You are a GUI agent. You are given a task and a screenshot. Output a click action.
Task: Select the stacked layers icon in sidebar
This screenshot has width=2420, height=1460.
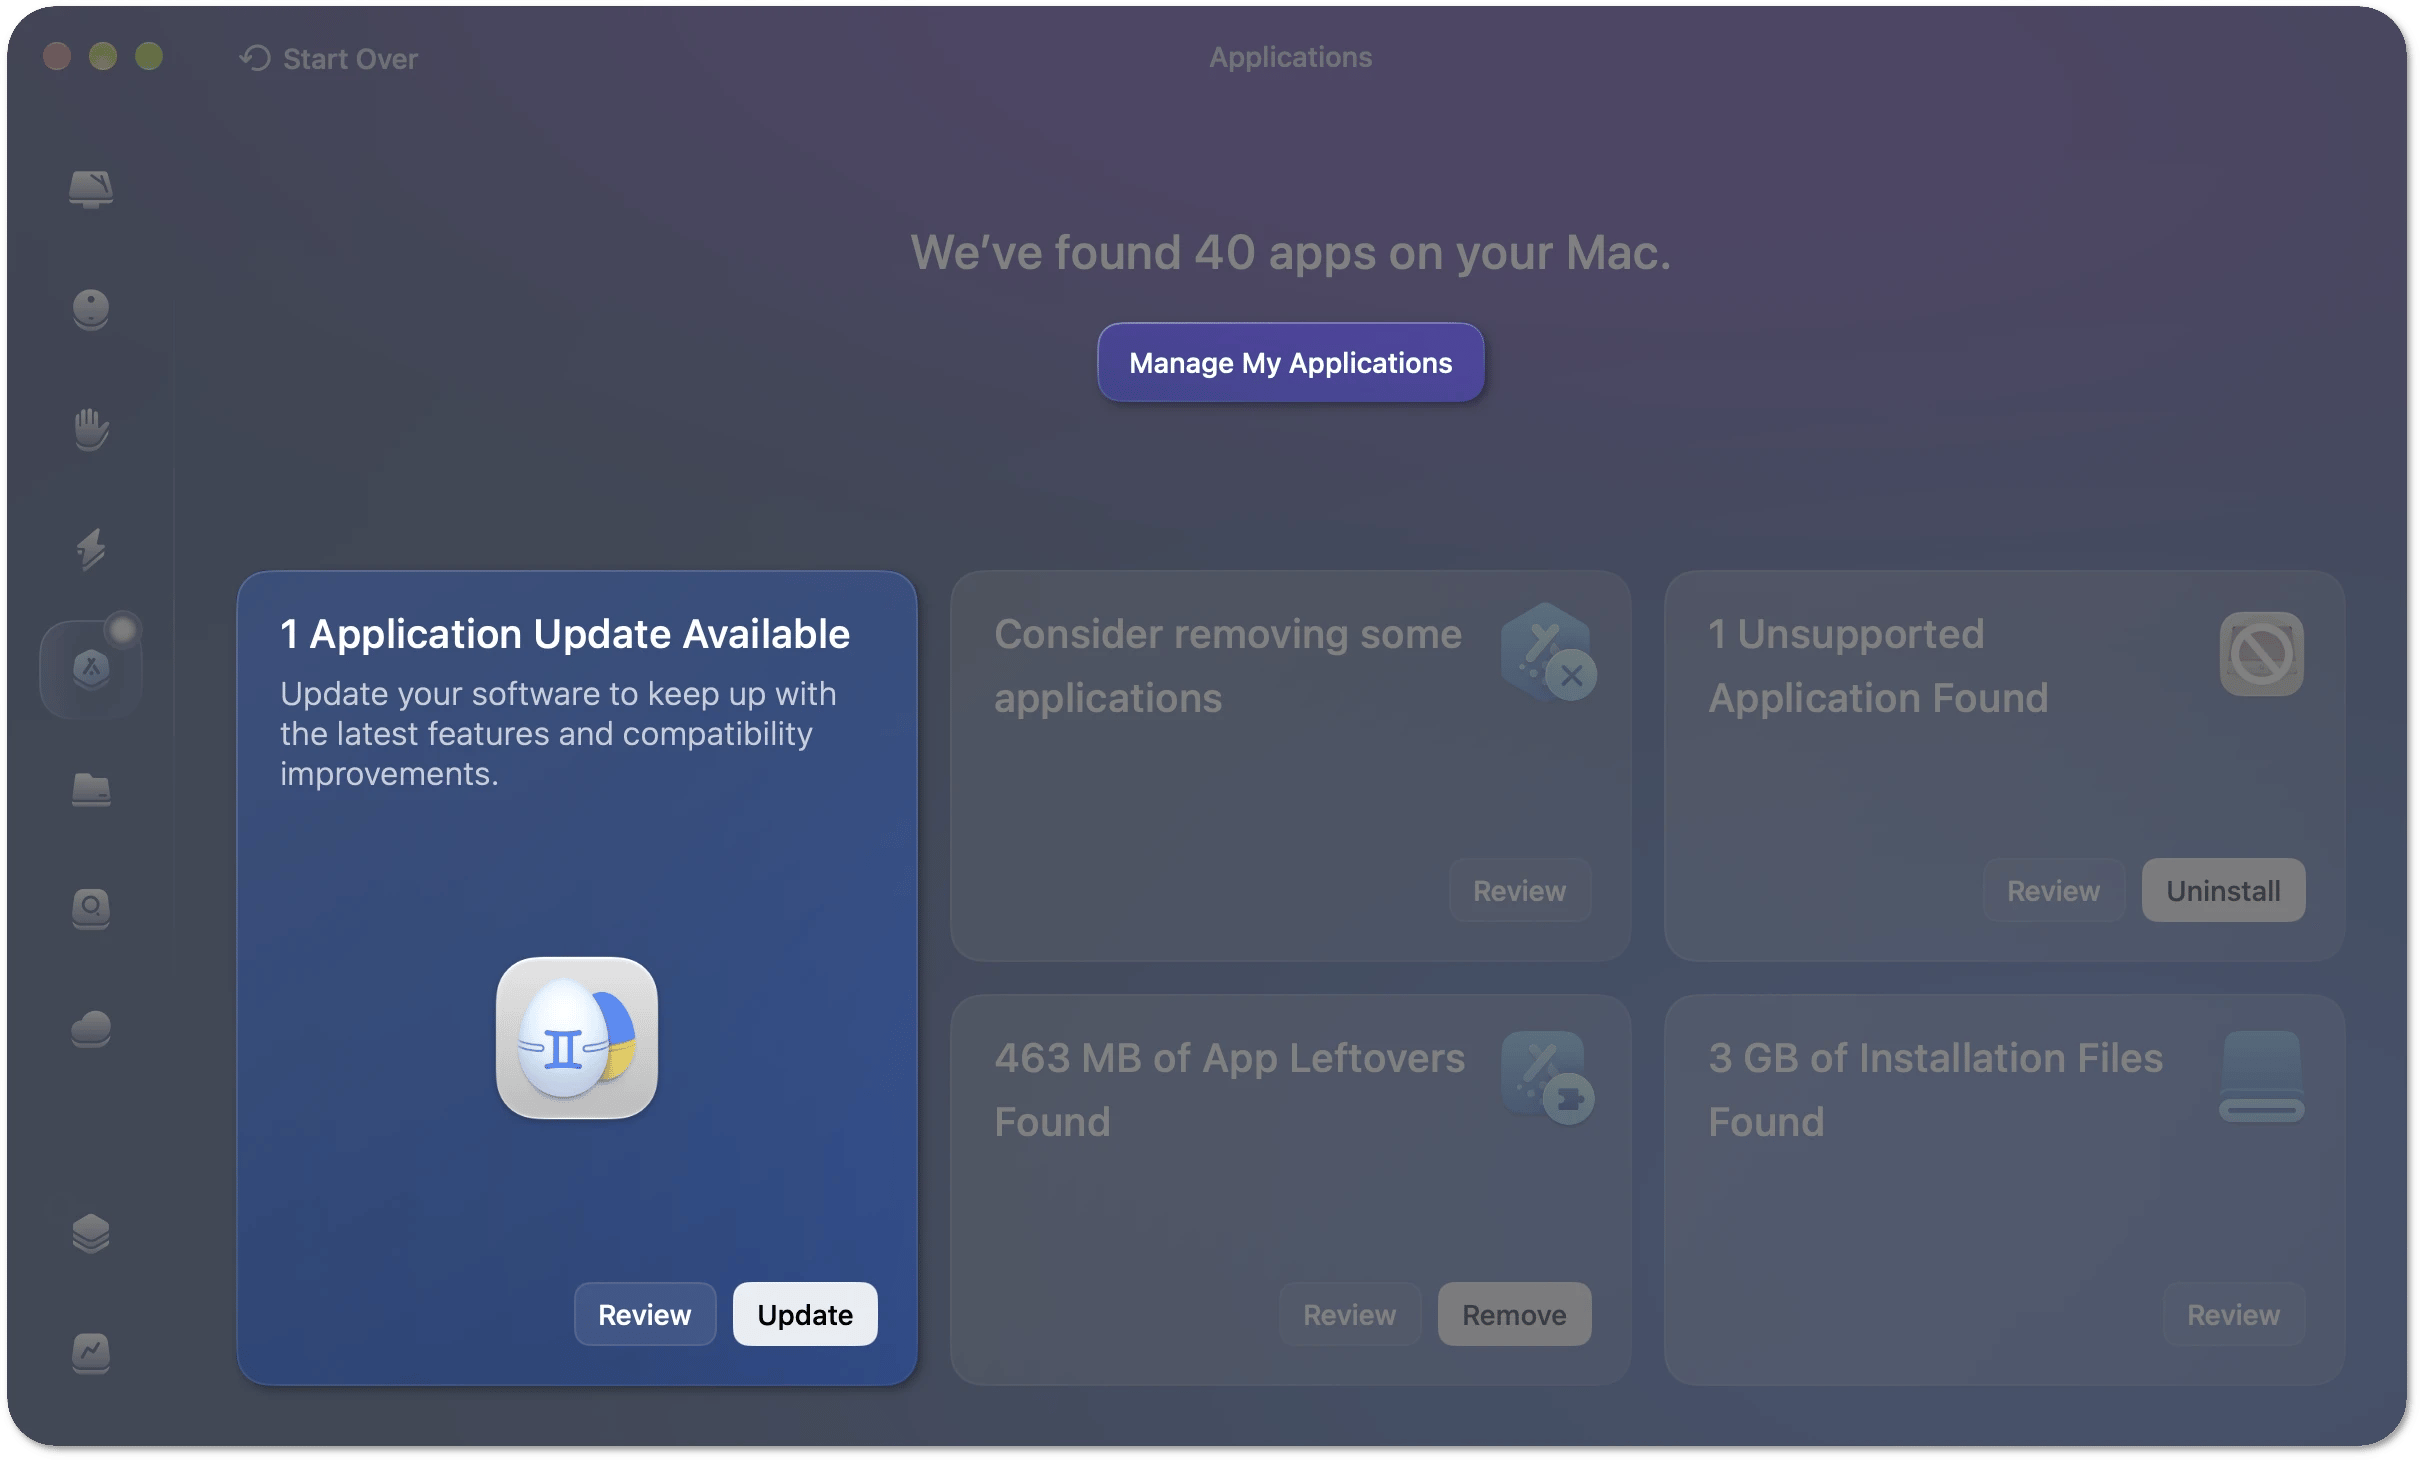(x=90, y=1233)
